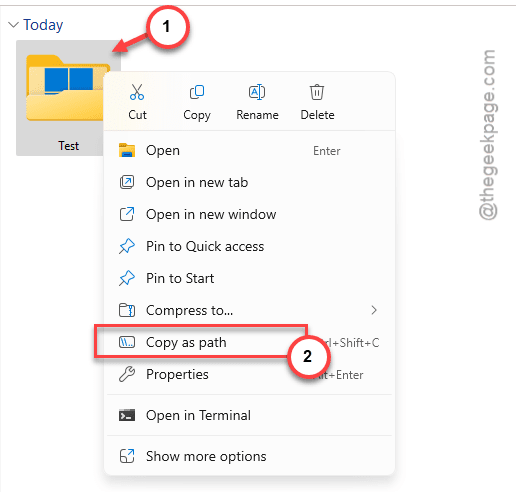
Task: Click the Open in new window icon
Action: (127, 214)
